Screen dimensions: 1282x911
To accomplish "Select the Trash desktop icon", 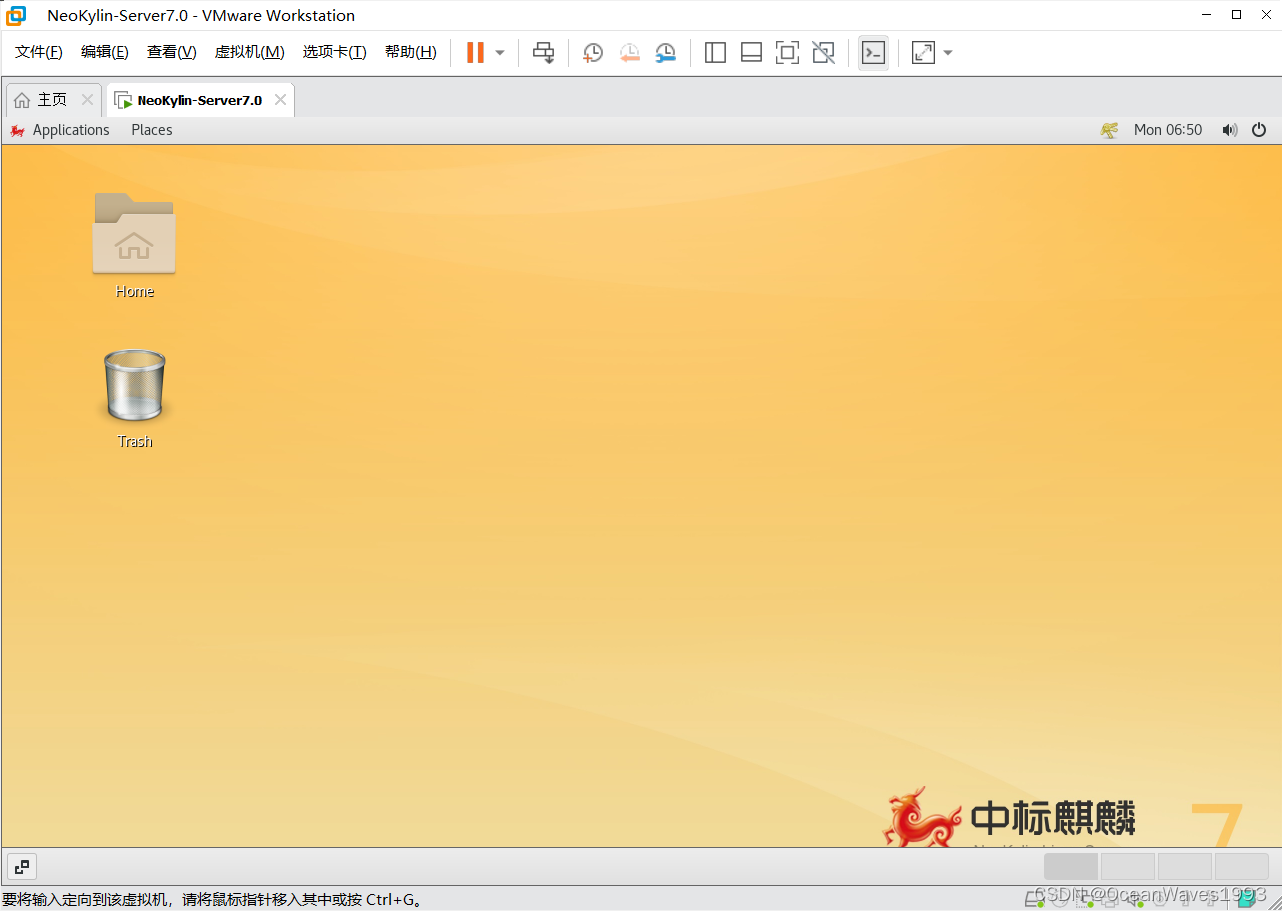I will point(134,398).
